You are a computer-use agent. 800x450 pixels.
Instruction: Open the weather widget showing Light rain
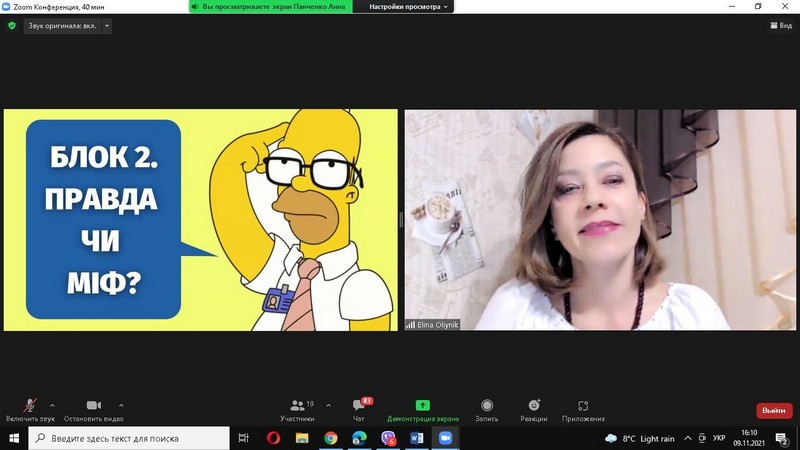coord(640,439)
